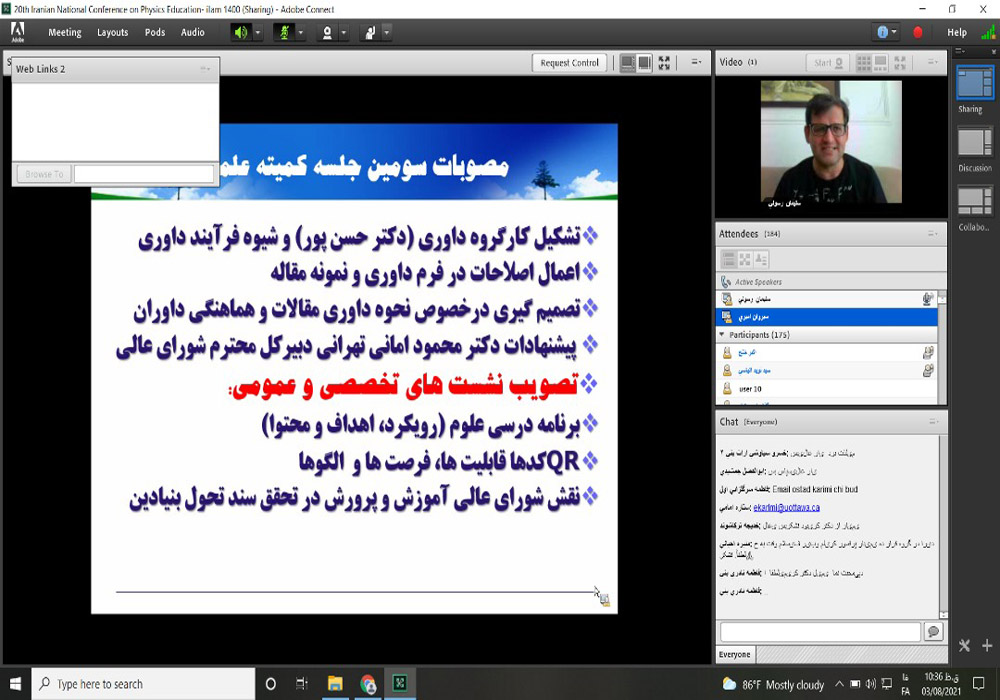Open the Attendees pod options menu
1000x700 pixels.
932,234
